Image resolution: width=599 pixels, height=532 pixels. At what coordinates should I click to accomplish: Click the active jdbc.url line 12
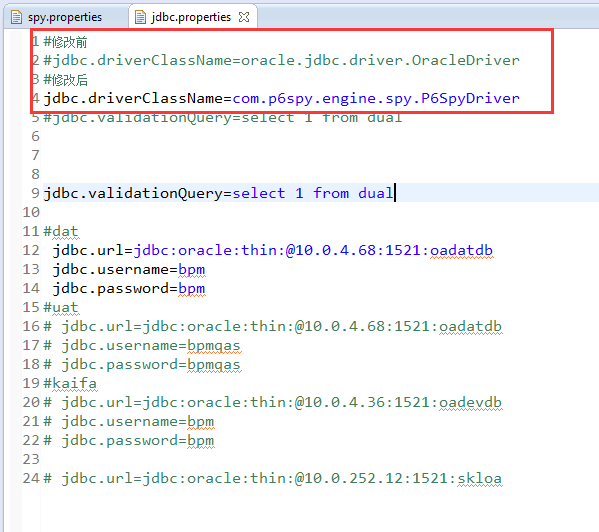pos(273,251)
